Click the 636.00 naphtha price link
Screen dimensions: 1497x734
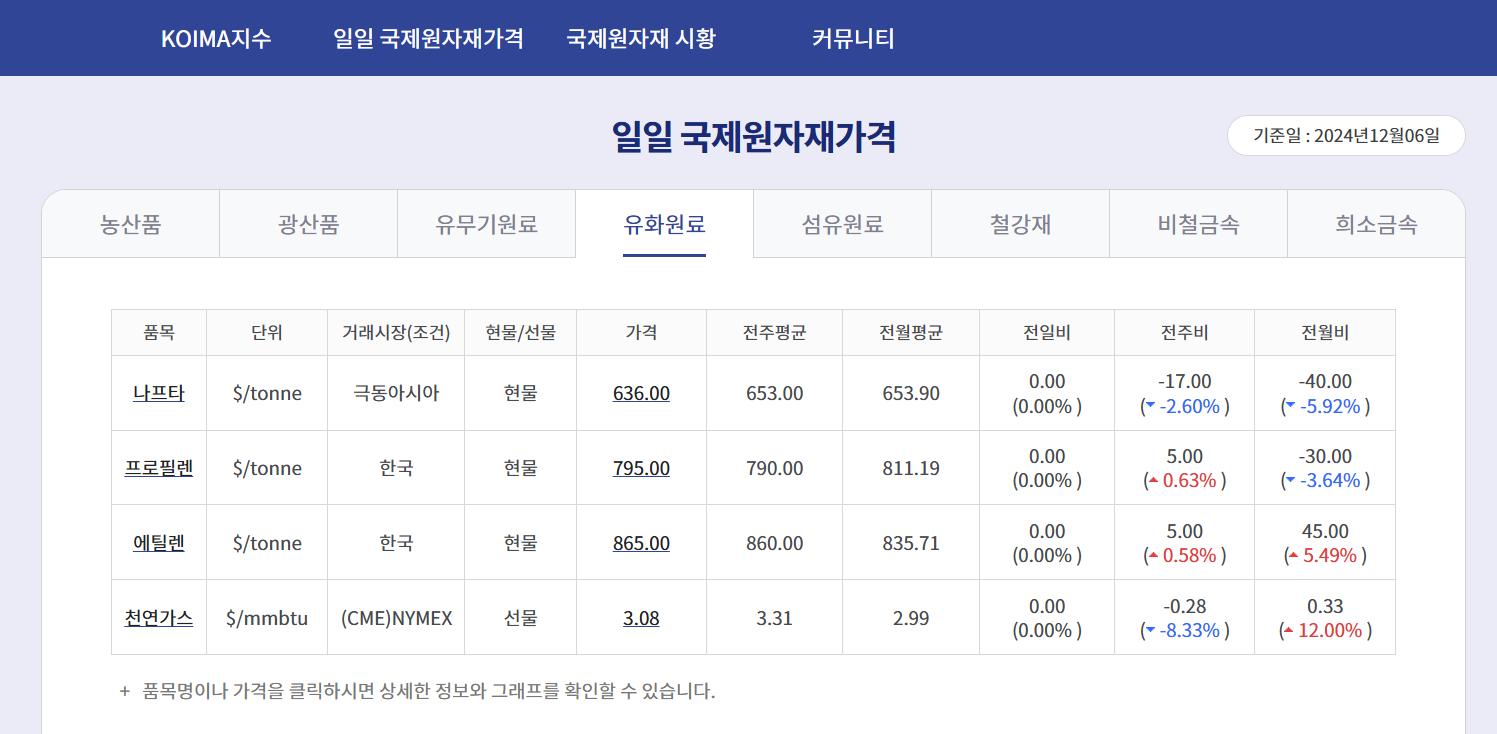(x=641, y=393)
